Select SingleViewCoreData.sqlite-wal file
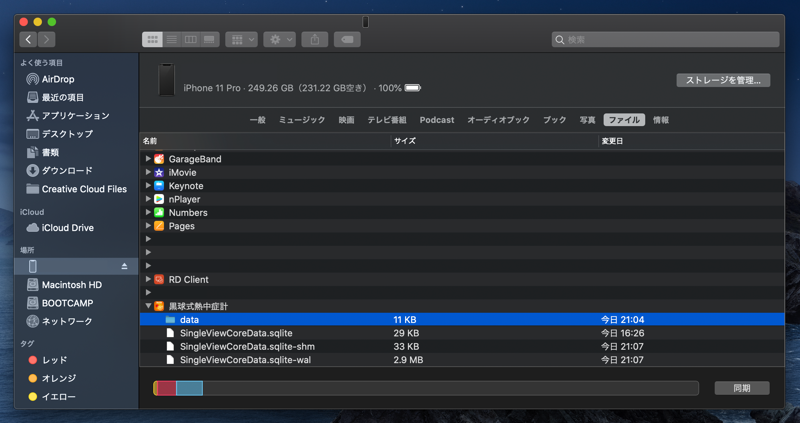 pos(462,360)
